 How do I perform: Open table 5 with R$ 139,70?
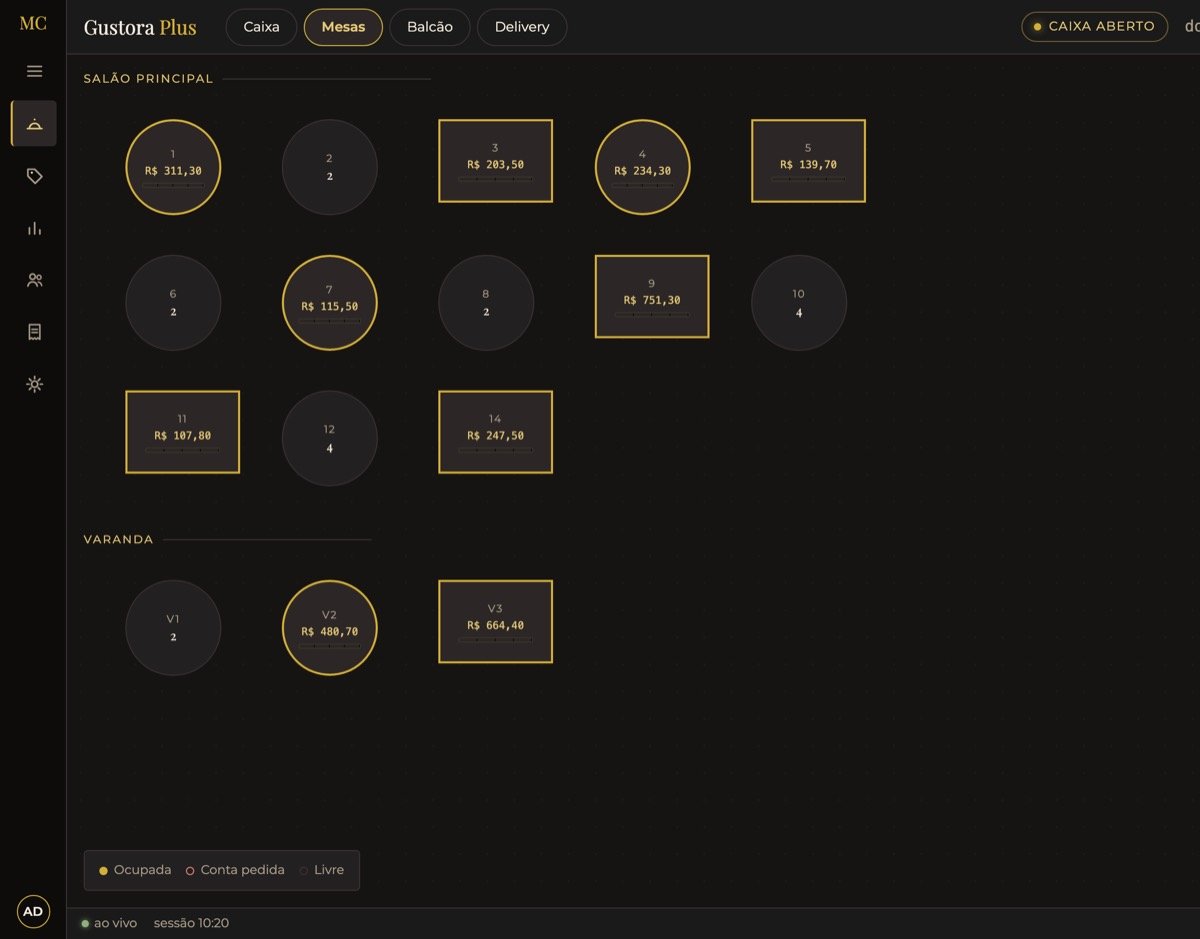click(x=808, y=161)
